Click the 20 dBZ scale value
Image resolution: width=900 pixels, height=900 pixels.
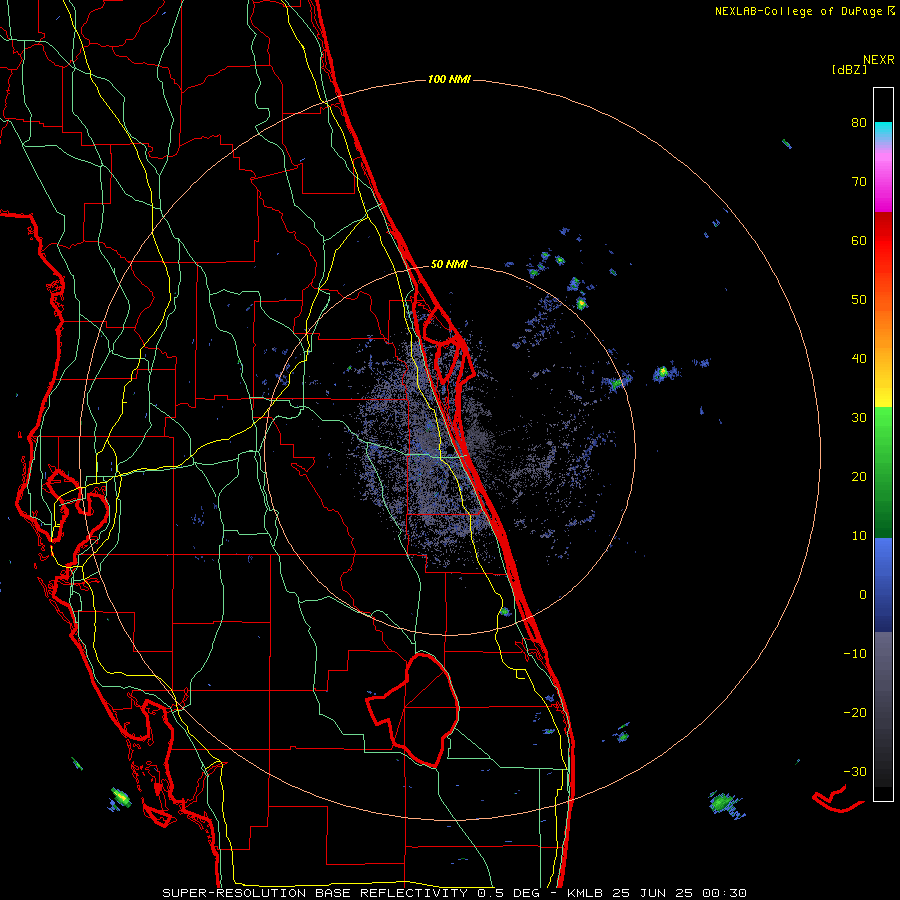coord(859,477)
